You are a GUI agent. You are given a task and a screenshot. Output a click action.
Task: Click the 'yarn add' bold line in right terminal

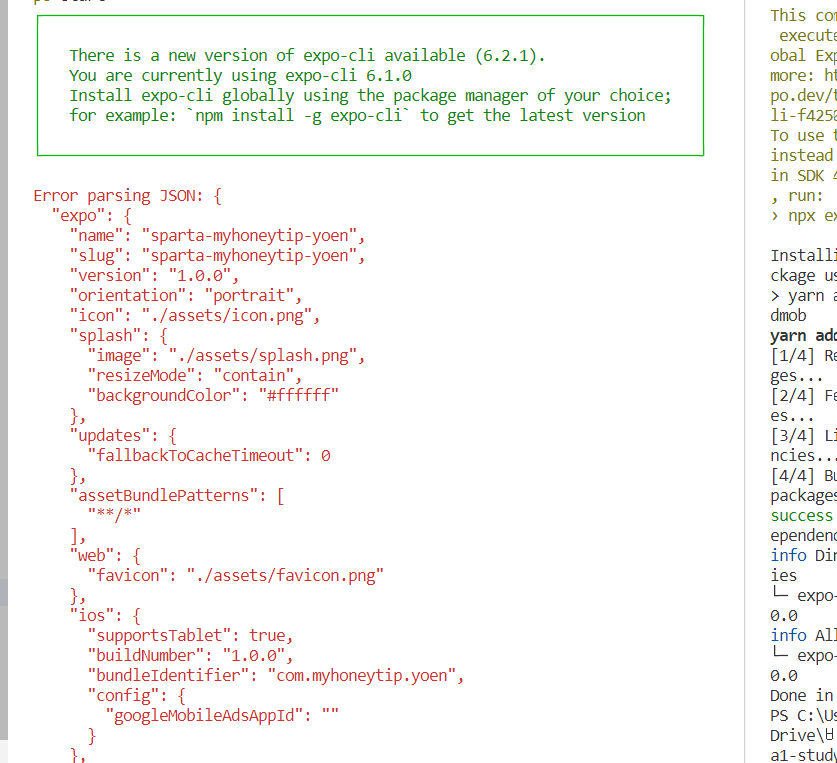803,336
